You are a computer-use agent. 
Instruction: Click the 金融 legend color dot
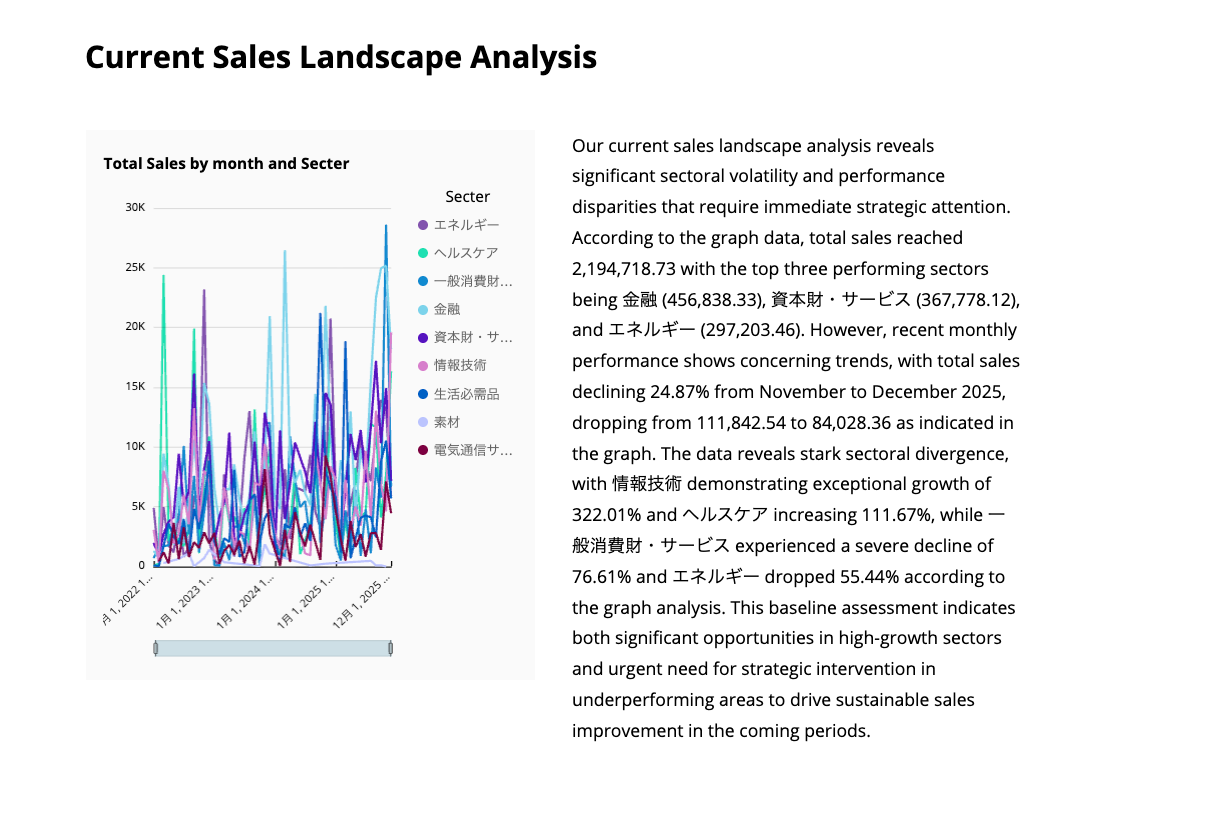coord(425,309)
